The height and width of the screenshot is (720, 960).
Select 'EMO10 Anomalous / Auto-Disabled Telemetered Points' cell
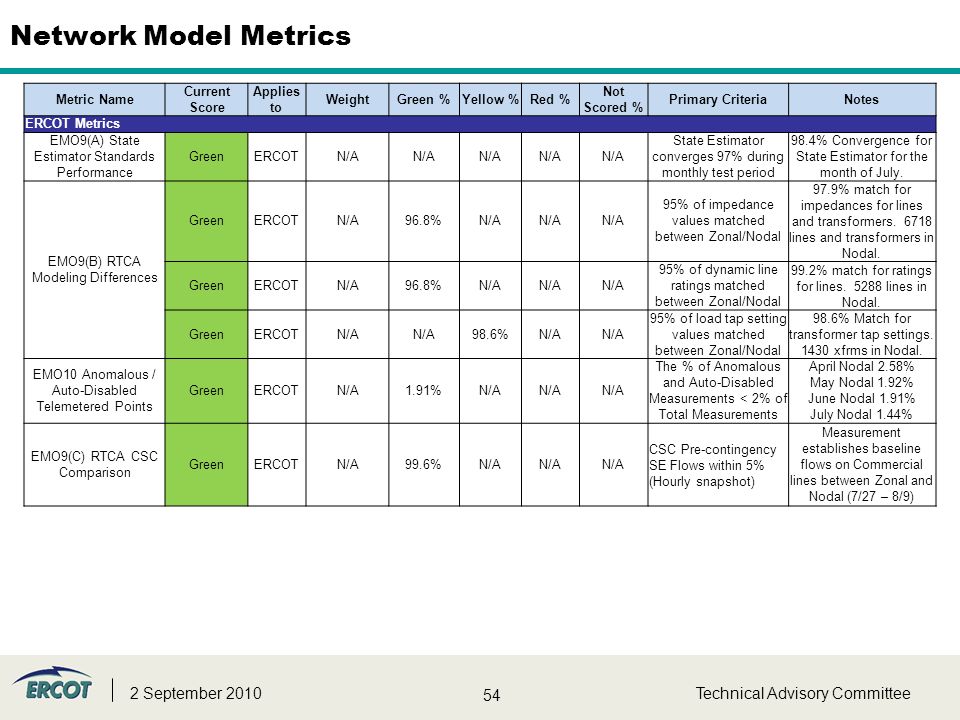94,391
